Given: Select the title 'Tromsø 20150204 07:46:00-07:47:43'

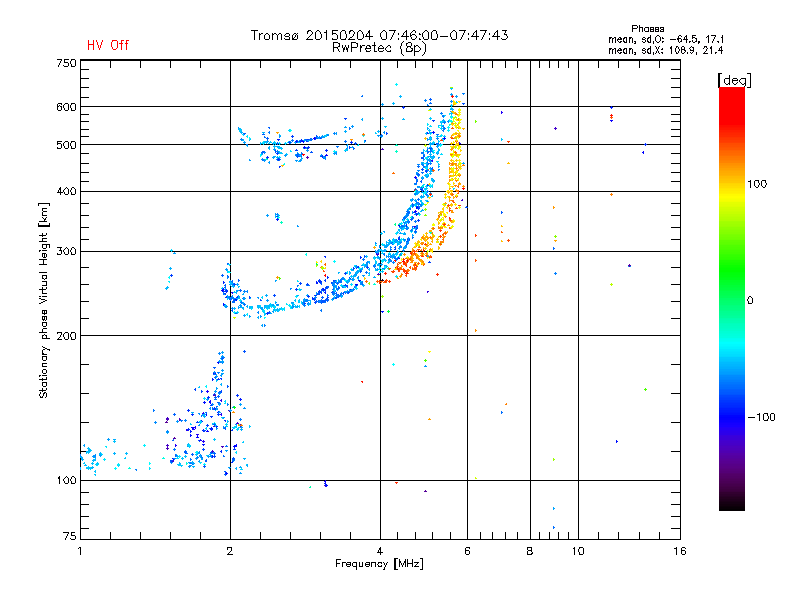Looking at the screenshot, I should click(x=379, y=35).
